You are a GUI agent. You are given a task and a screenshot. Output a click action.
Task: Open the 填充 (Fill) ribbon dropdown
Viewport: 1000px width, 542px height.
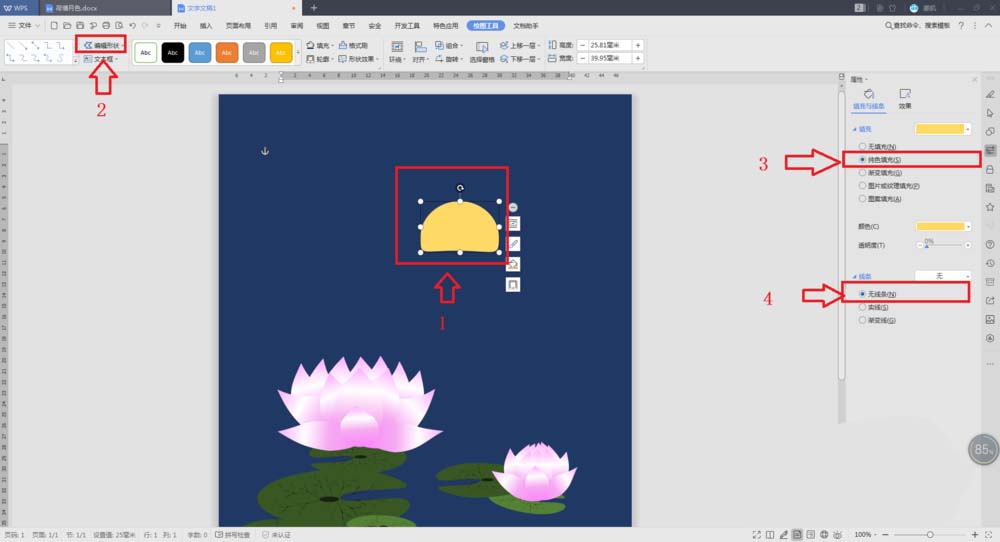[318, 45]
